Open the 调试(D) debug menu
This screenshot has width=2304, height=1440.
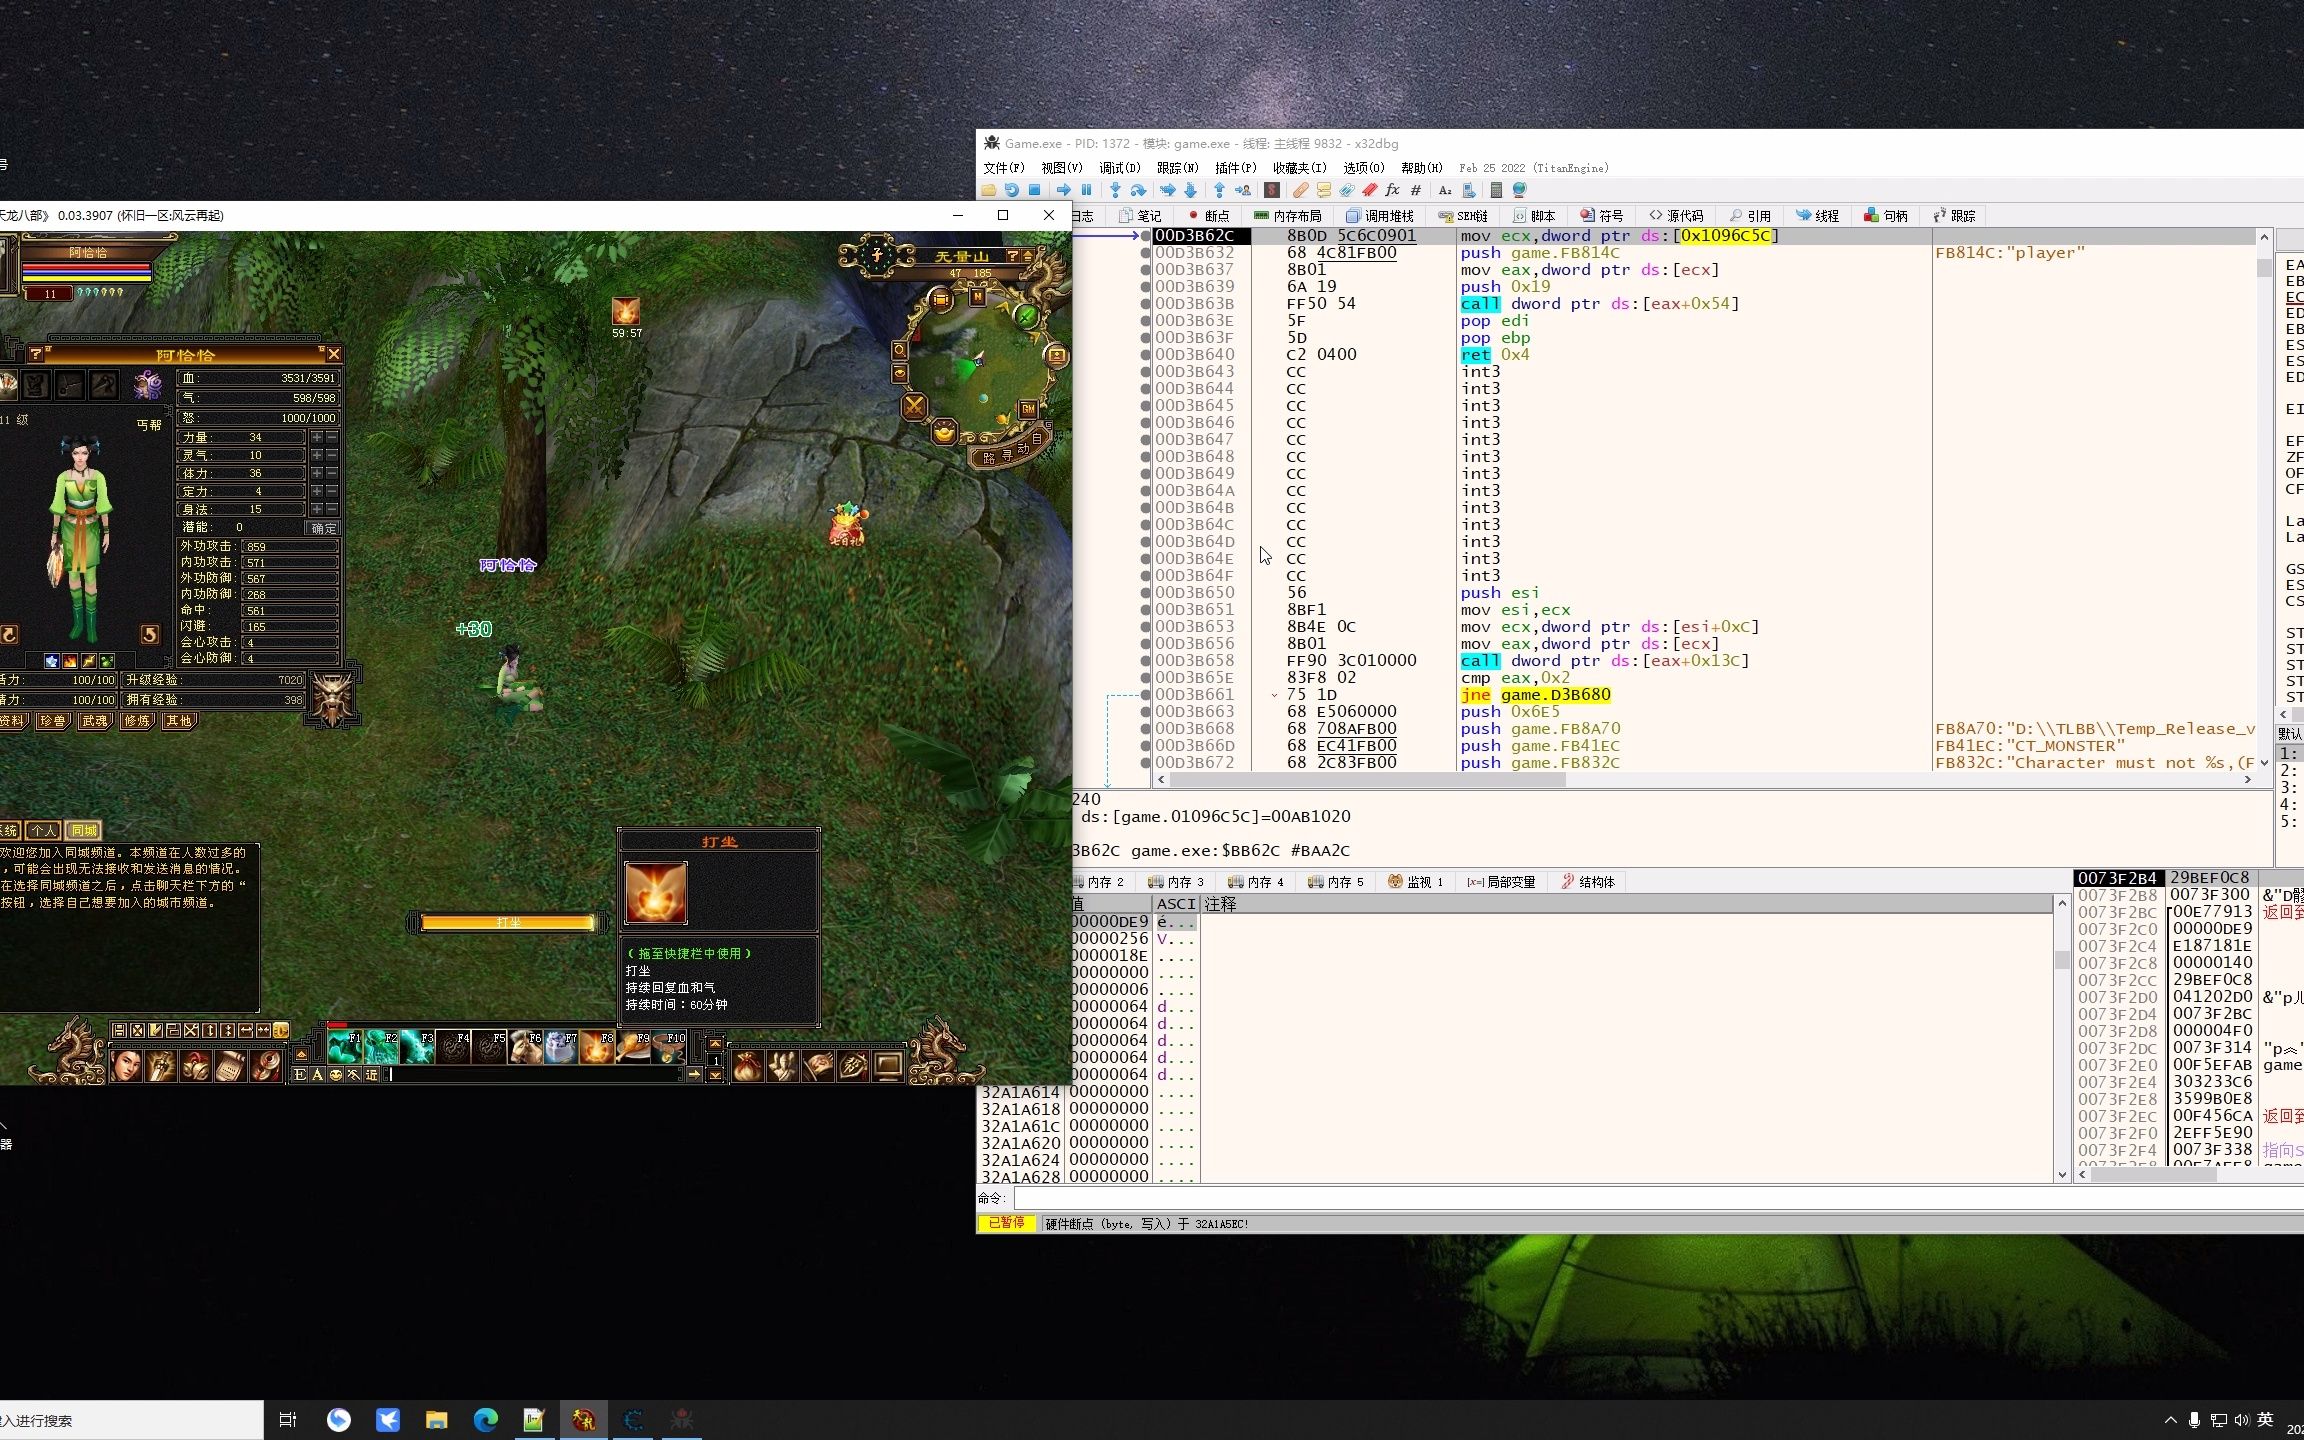pyautogui.click(x=1119, y=168)
